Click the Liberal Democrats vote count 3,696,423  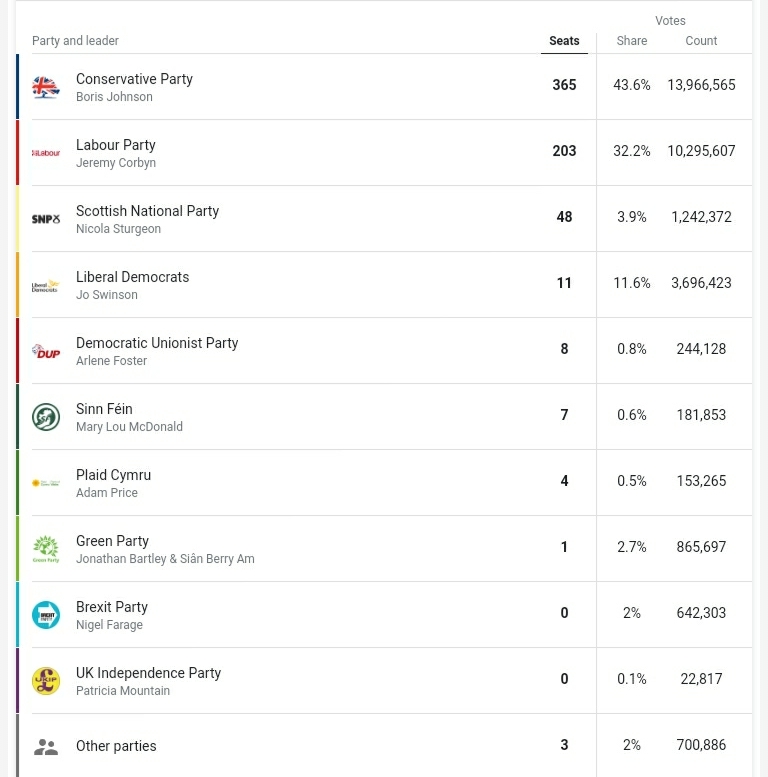pyautogui.click(x=701, y=283)
